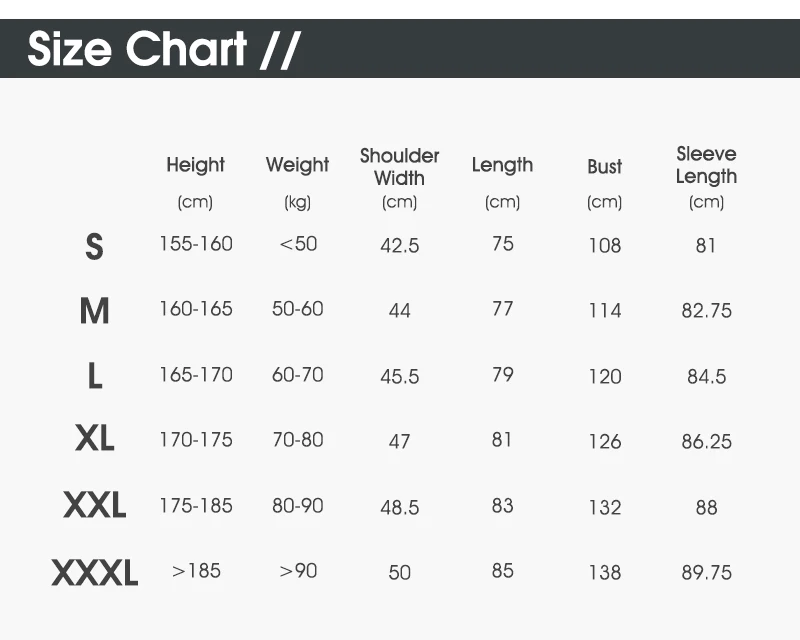Click the 155-160 height value

pyautogui.click(x=196, y=243)
